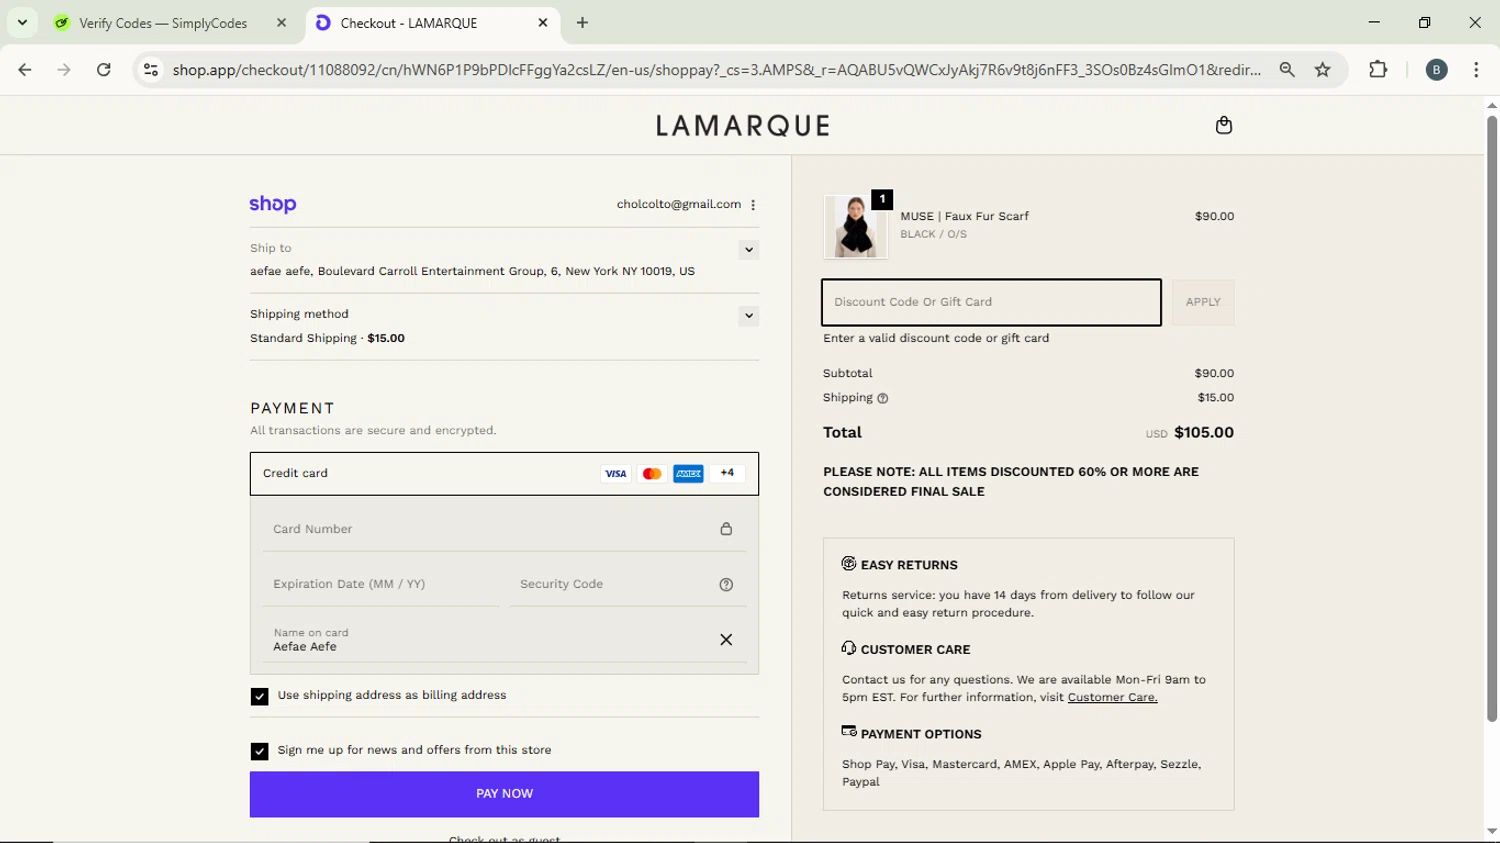Click the Security Code field

(x=627, y=584)
